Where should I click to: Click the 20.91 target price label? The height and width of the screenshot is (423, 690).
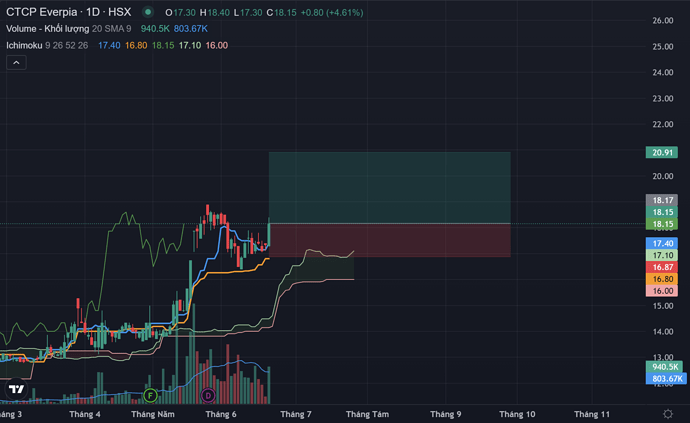click(x=661, y=152)
